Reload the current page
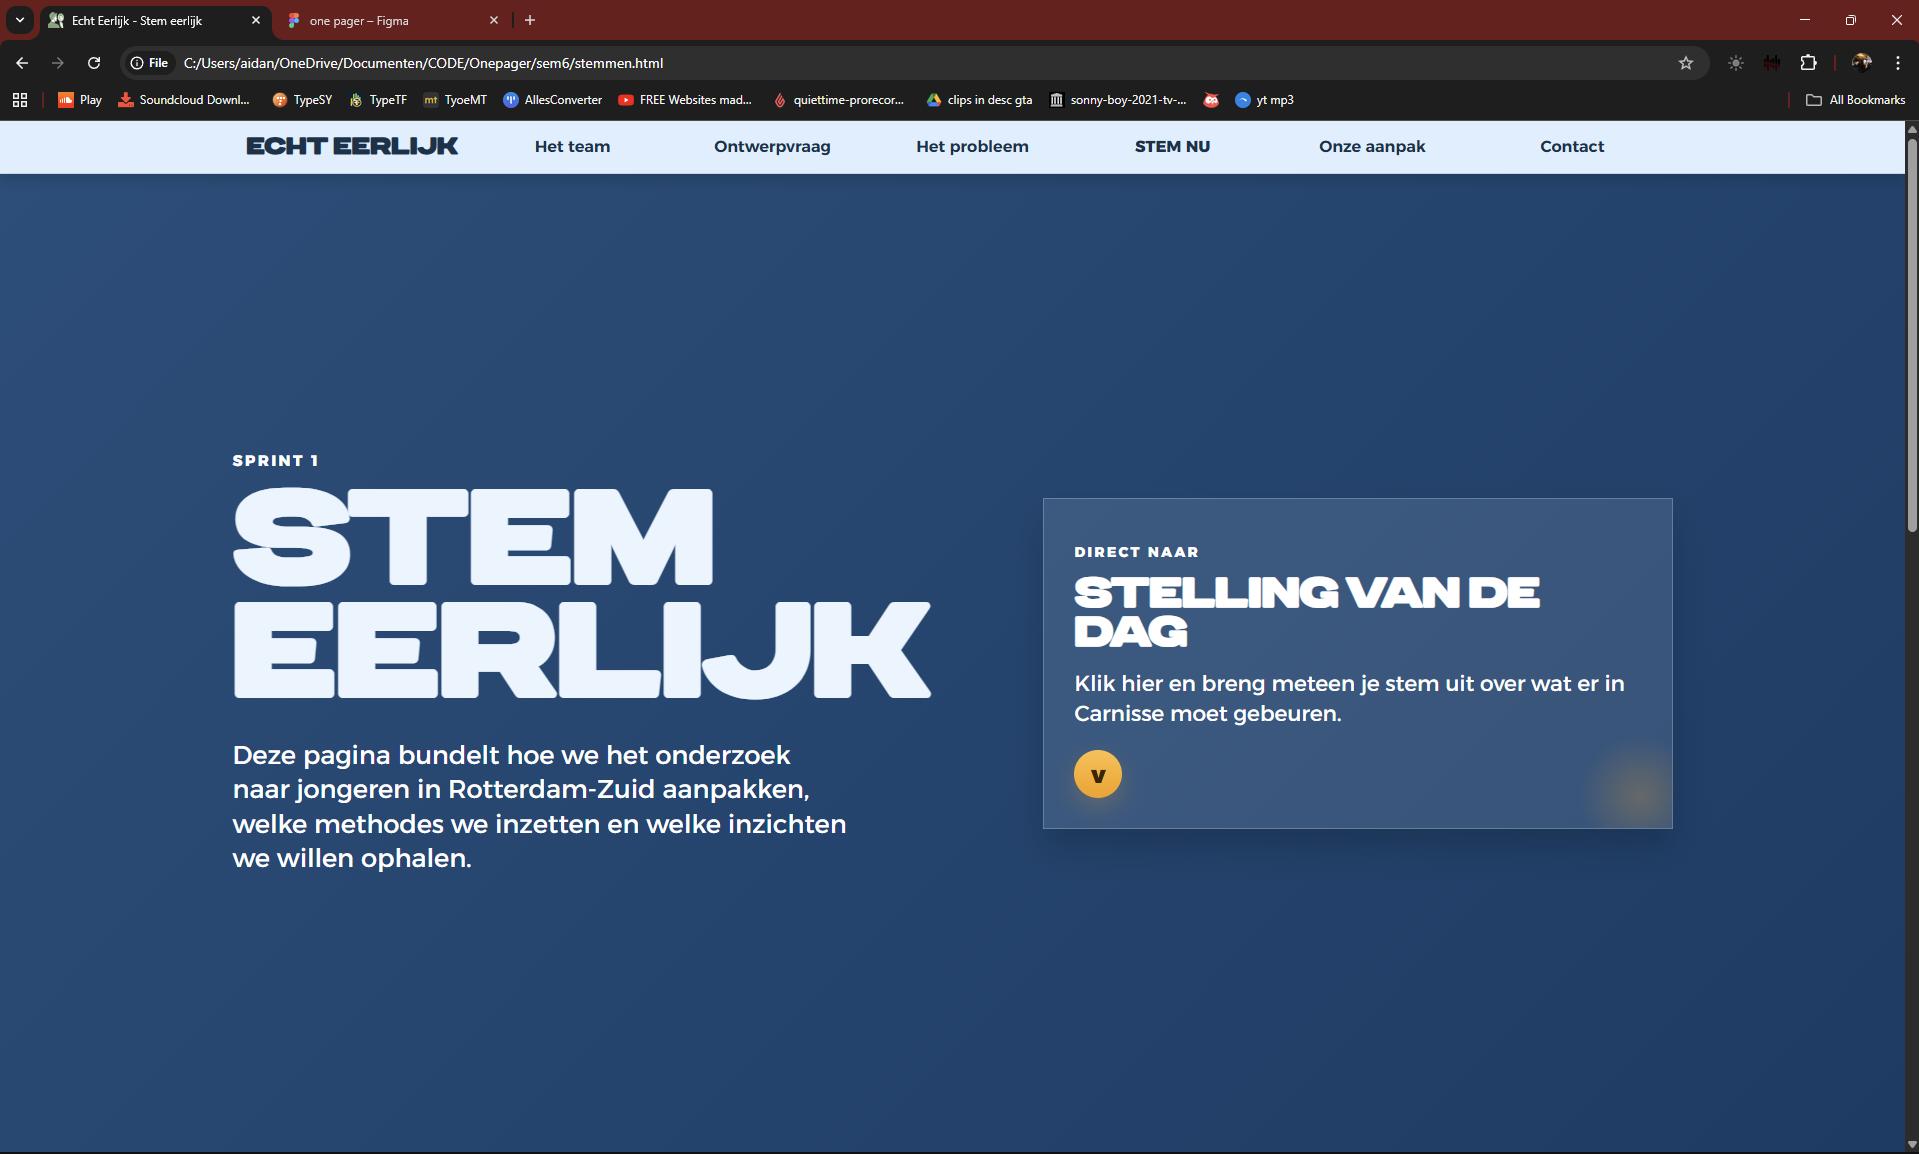 click(93, 63)
